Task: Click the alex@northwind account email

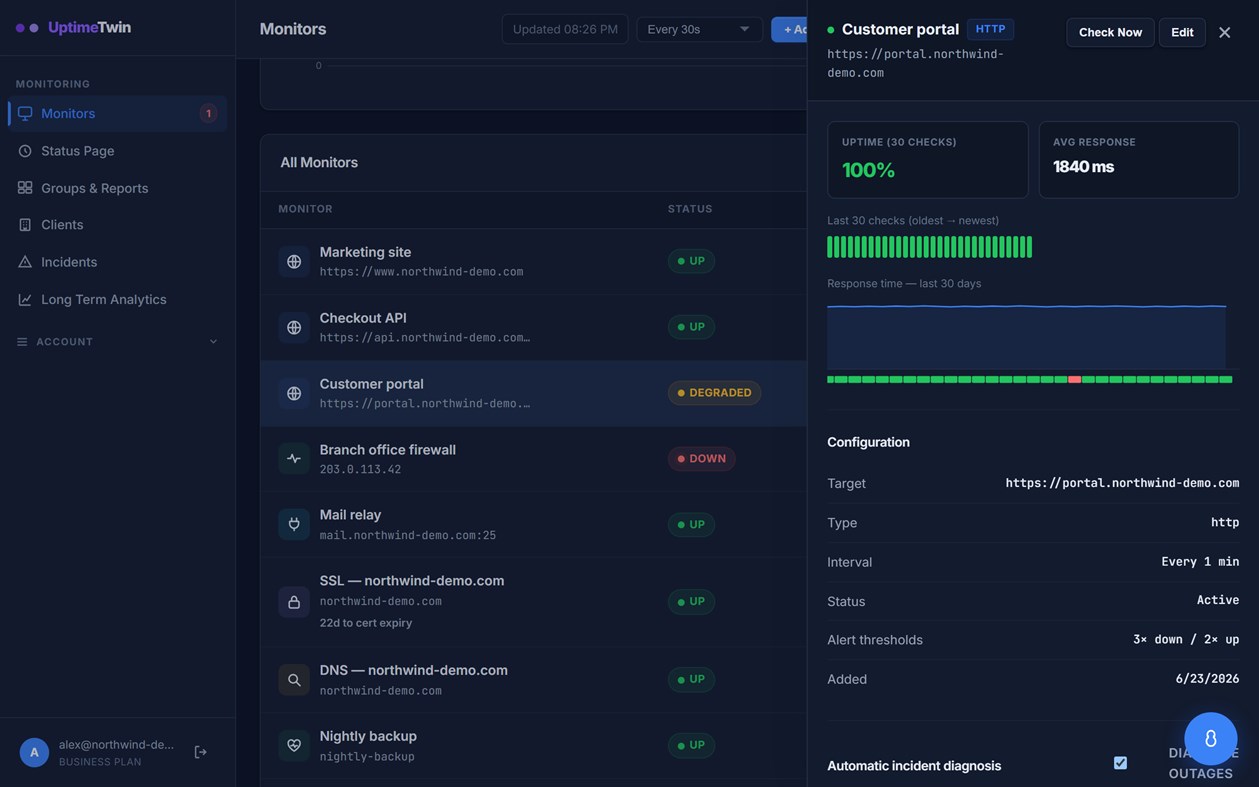Action: (116, 745)
